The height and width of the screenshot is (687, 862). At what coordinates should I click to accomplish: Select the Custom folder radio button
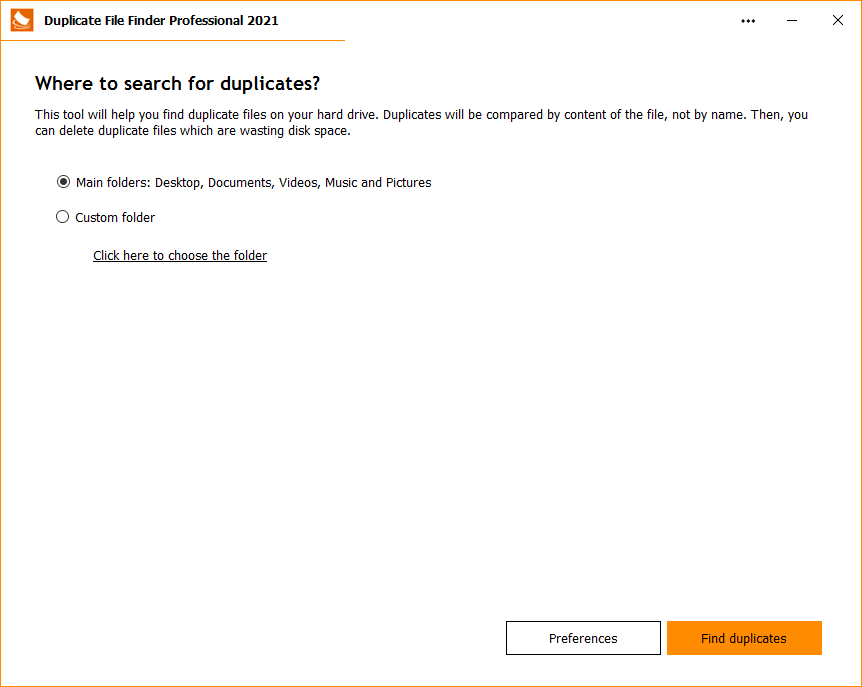pos(63,217)
